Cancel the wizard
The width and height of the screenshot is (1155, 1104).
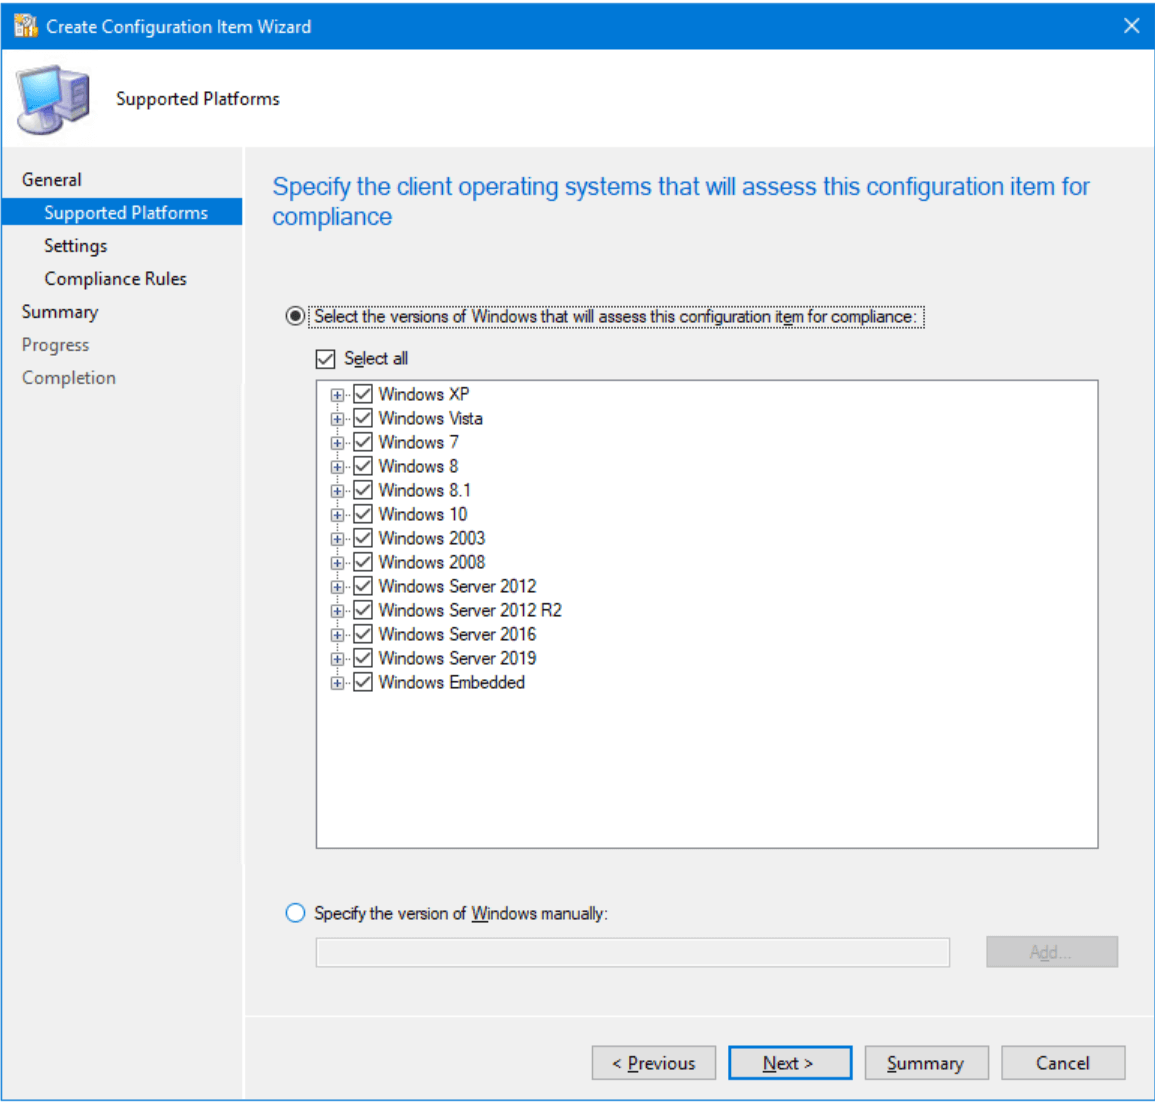(1063, 1063)
